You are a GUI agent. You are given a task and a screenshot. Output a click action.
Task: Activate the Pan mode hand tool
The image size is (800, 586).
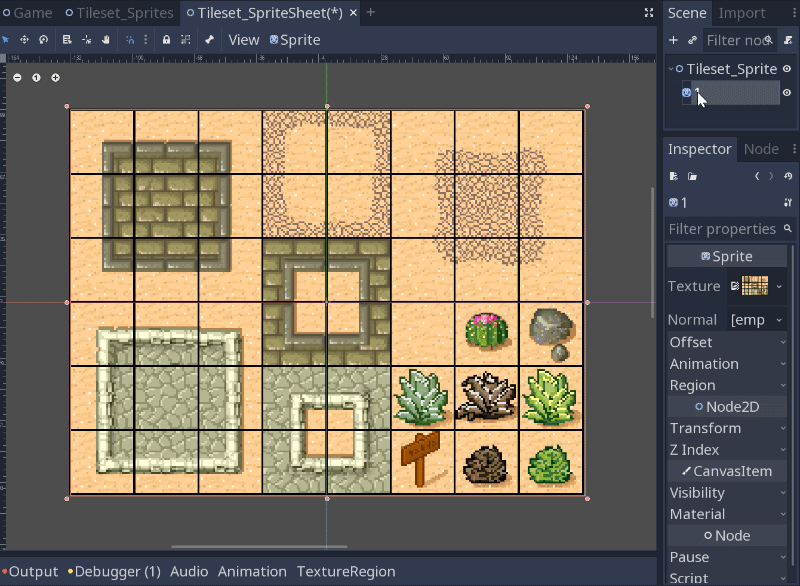106,40
